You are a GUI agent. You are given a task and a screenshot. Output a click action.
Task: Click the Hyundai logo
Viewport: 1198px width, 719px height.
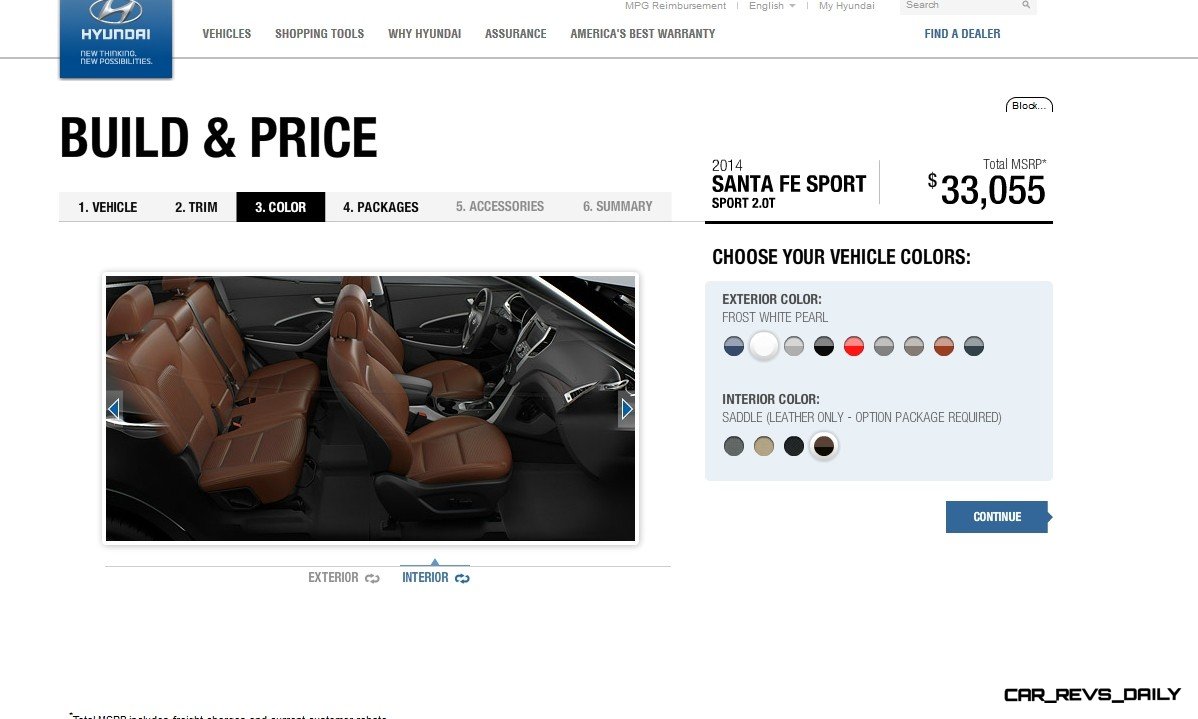pos(115,37)
